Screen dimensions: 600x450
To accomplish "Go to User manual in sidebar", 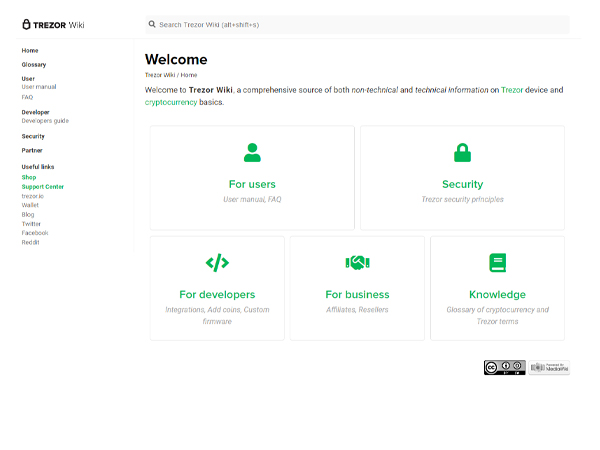I will tap(39, 87).
